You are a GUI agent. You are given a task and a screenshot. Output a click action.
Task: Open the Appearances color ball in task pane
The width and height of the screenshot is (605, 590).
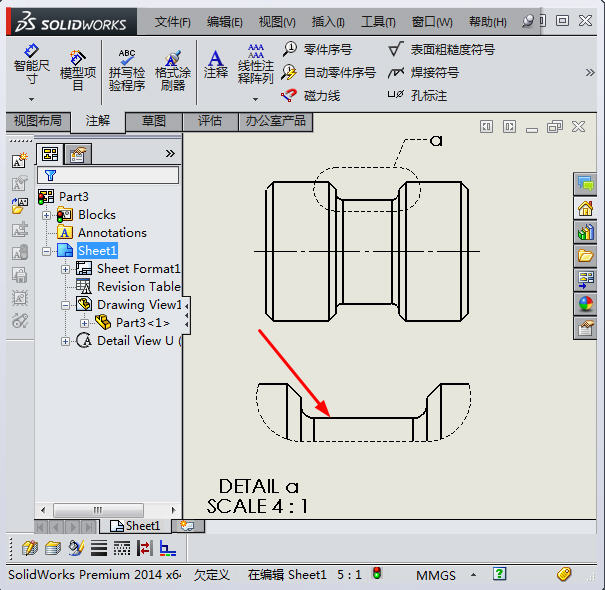(x=585, y=304)
